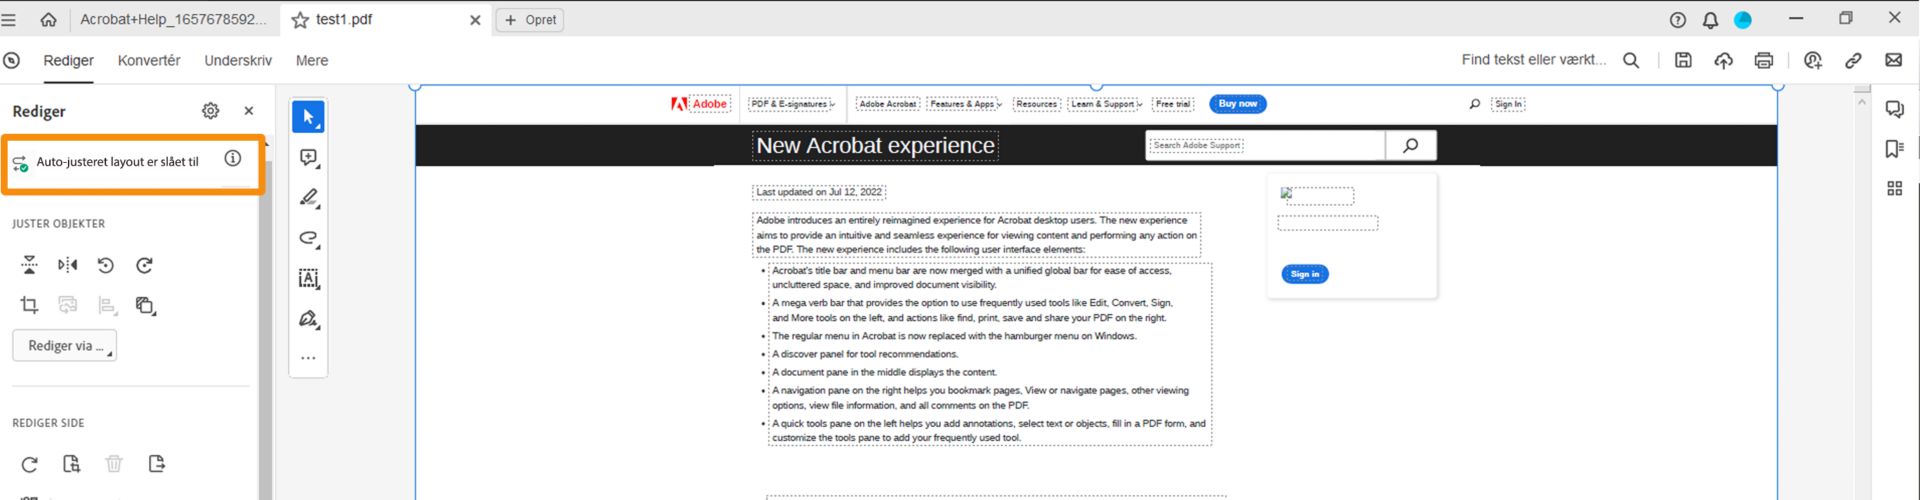This screenshot has height=500, width=1920.
Task: Click the Opret new tab button
Action: point(530,20)
